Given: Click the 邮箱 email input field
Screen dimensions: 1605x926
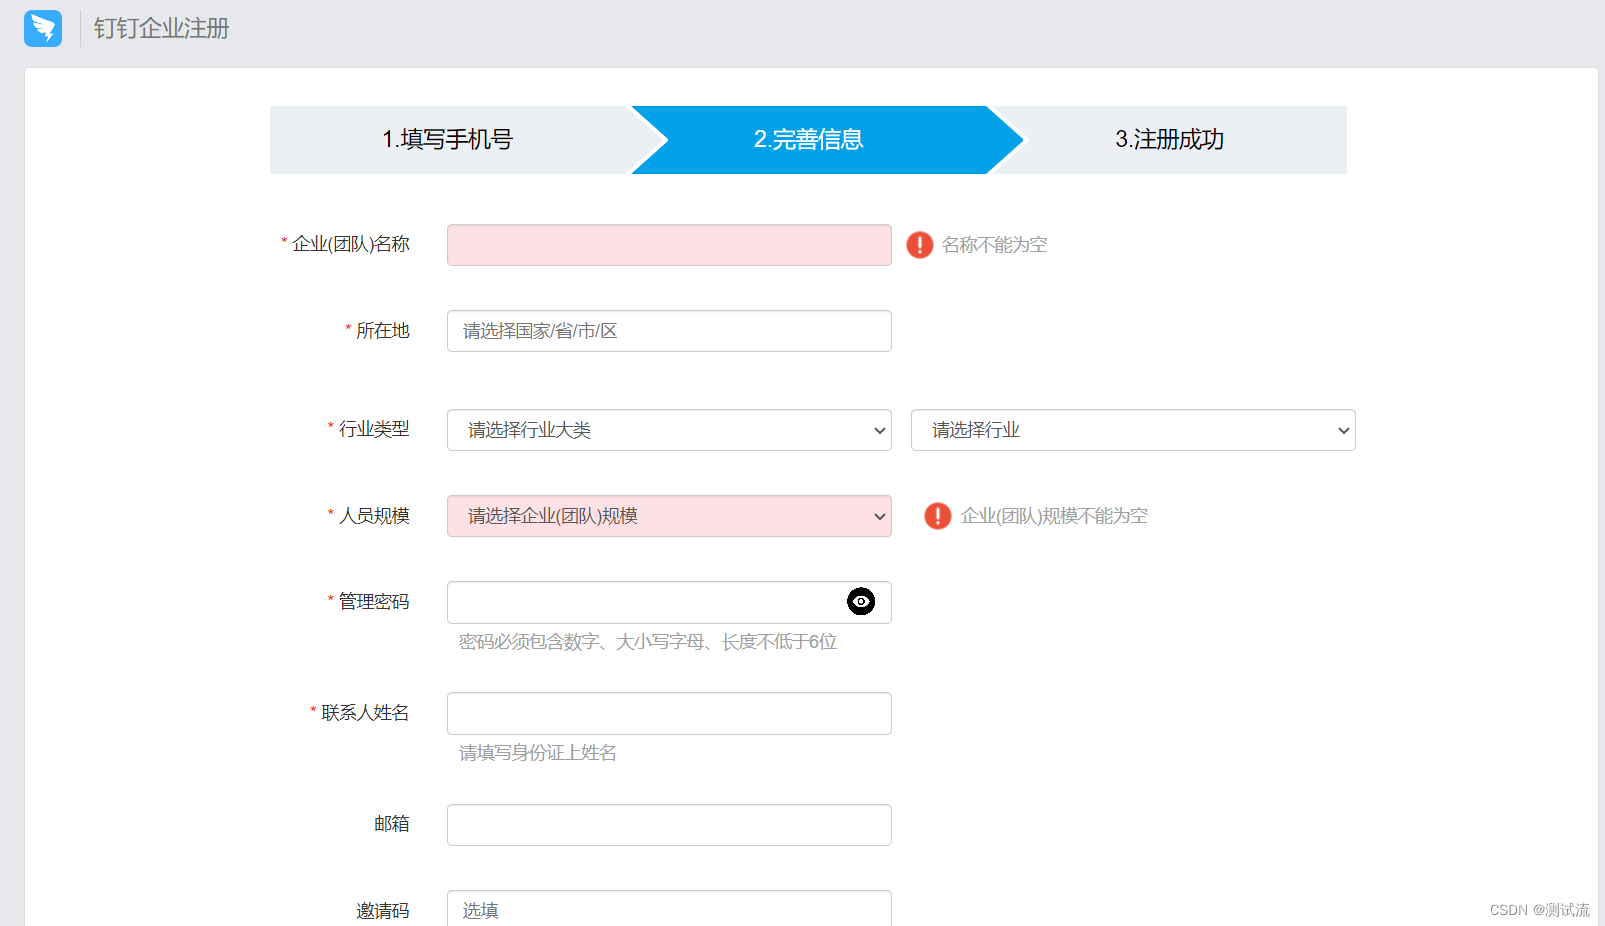Looking at the screenshot, I should (x=669, y=825).
